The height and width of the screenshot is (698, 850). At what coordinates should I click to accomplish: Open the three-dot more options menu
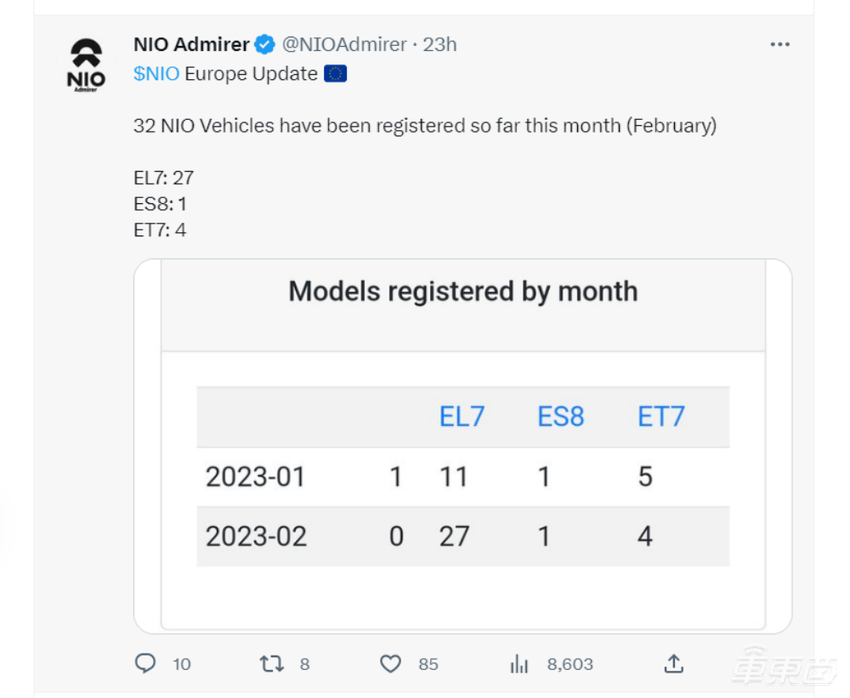tap(780, 45)
